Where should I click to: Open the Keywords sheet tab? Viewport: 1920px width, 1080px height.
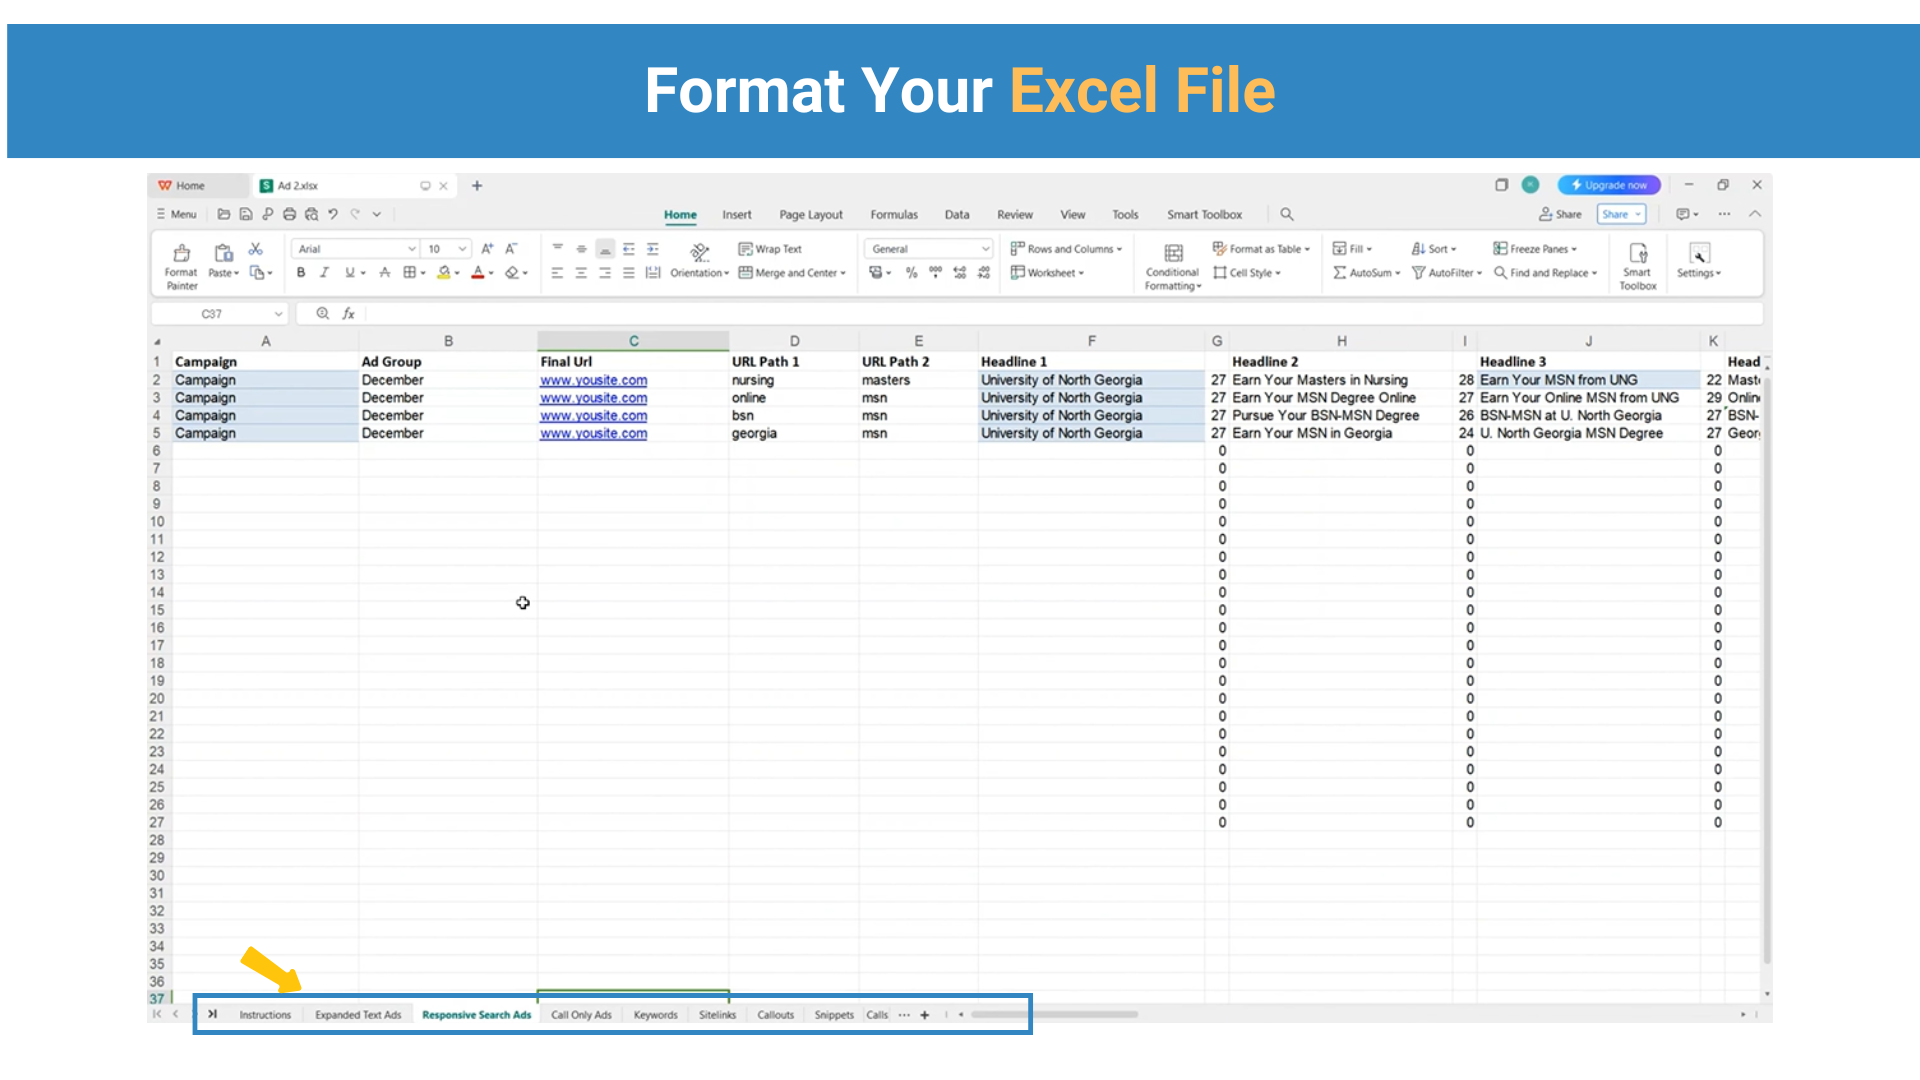pos(655,1014)
